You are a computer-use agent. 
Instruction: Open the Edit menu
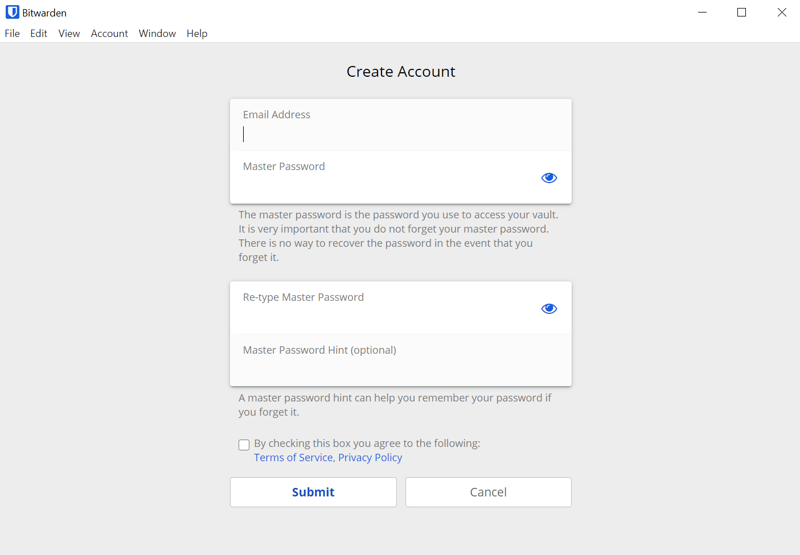pos(38,34)
